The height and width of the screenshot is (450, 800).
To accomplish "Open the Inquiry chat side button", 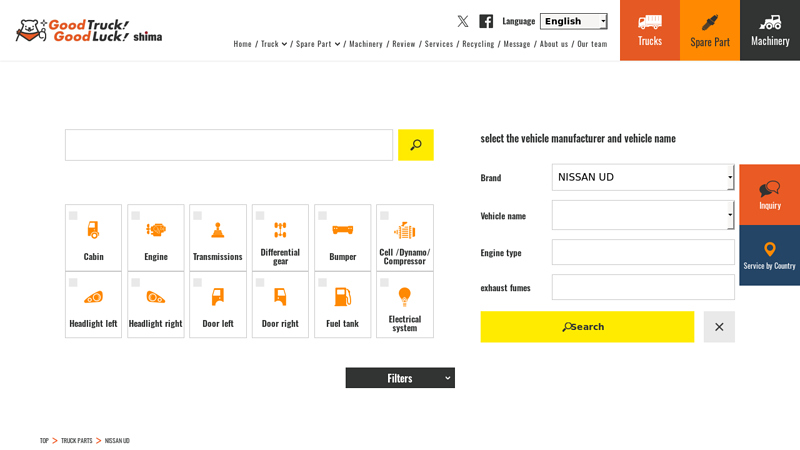I will (769, 194).
